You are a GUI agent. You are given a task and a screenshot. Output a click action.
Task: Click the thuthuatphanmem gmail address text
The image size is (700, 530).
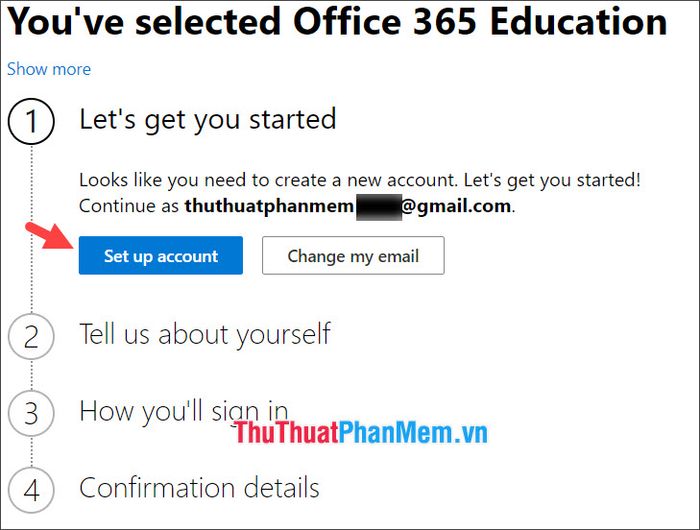[348, 206]
